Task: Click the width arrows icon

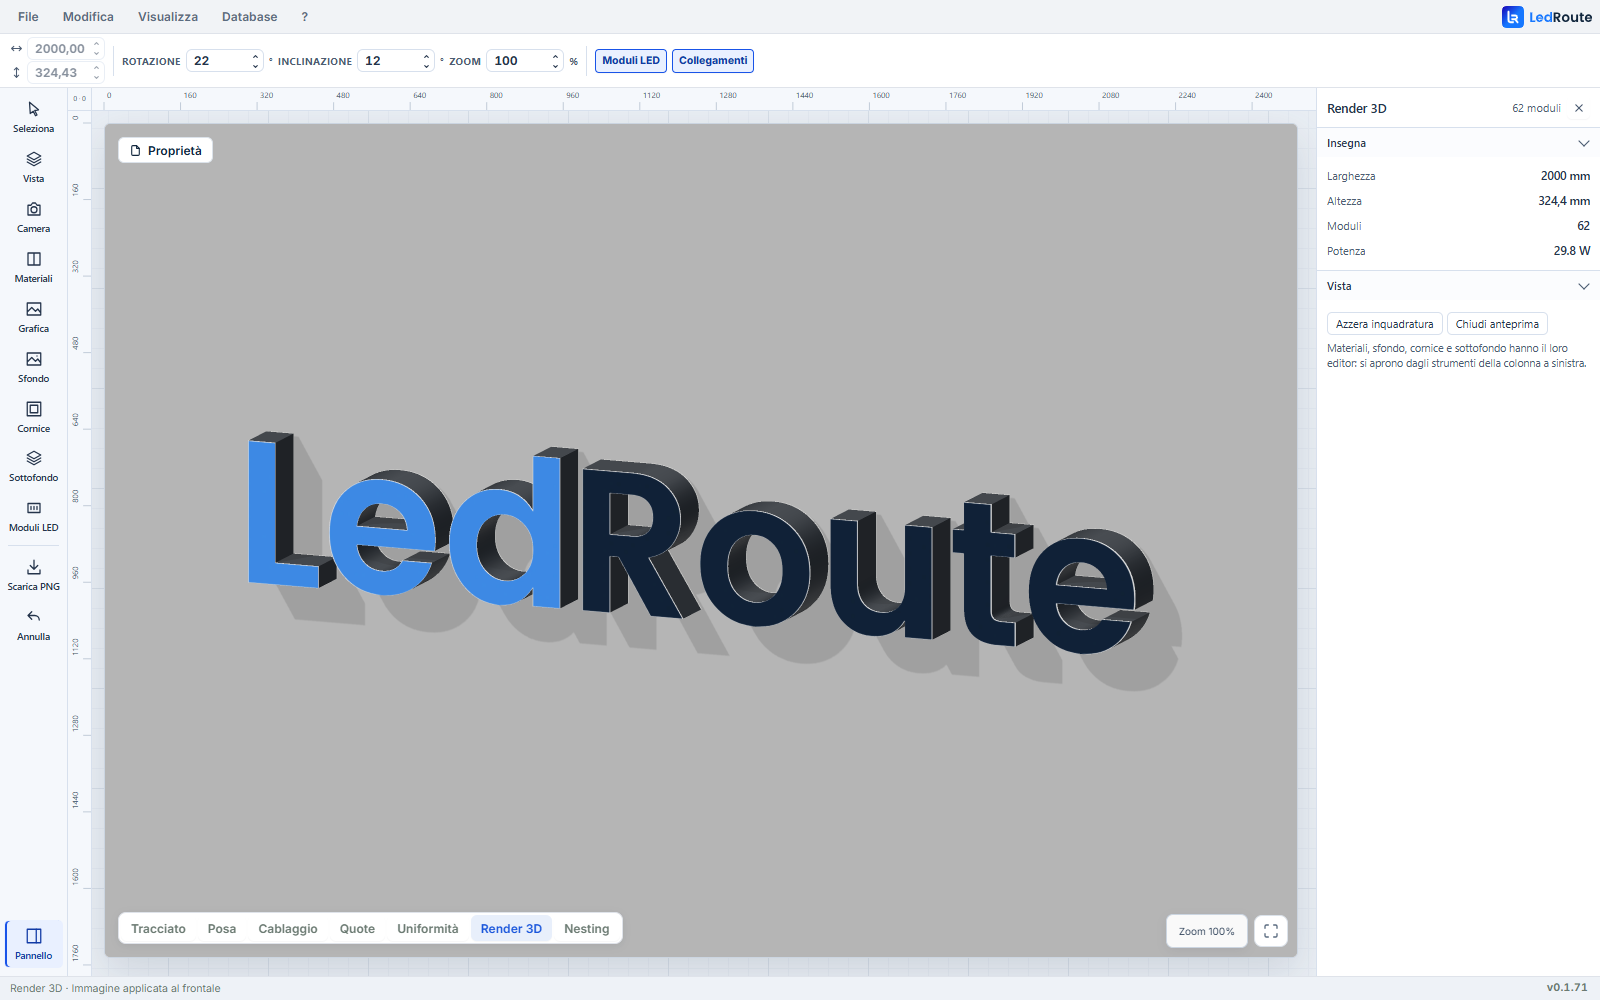Action: coord(16,48)
